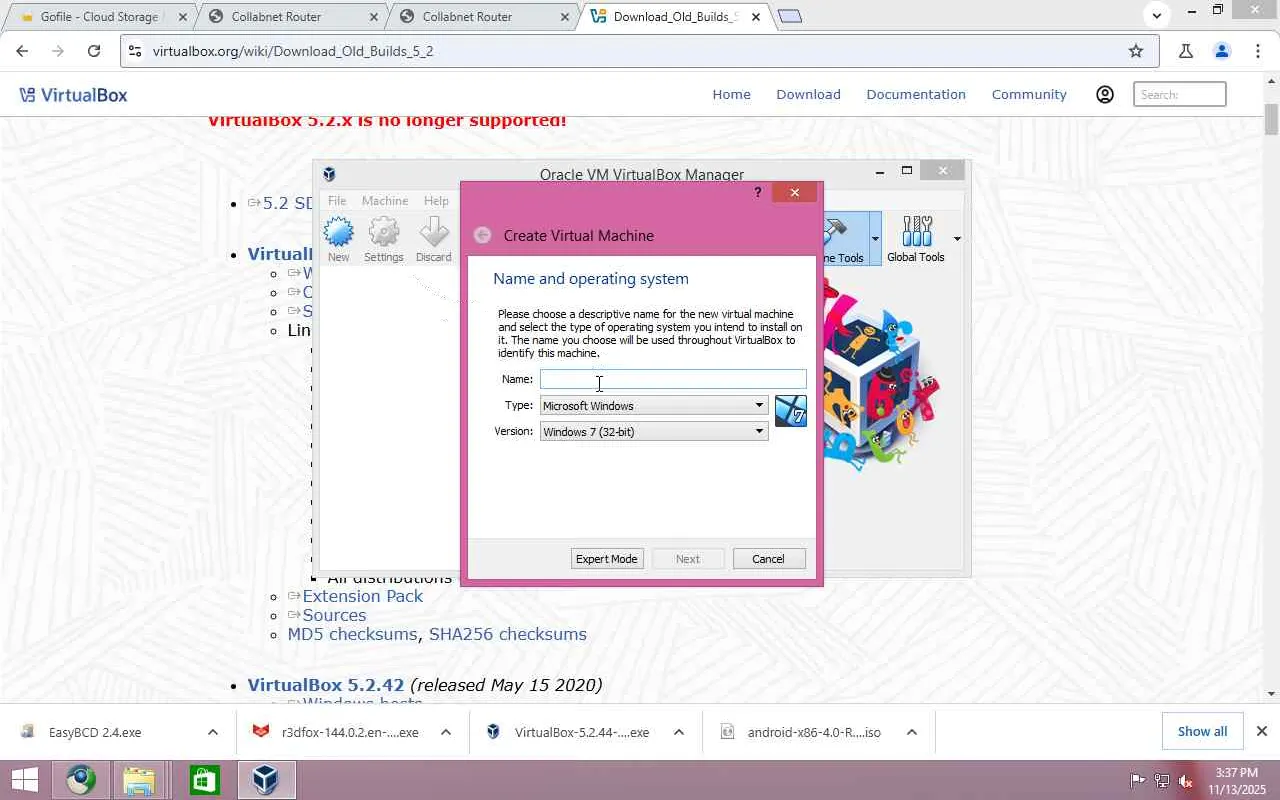Launch the Store app from the taskbar

pyautogui.click(x=204, y=780)
